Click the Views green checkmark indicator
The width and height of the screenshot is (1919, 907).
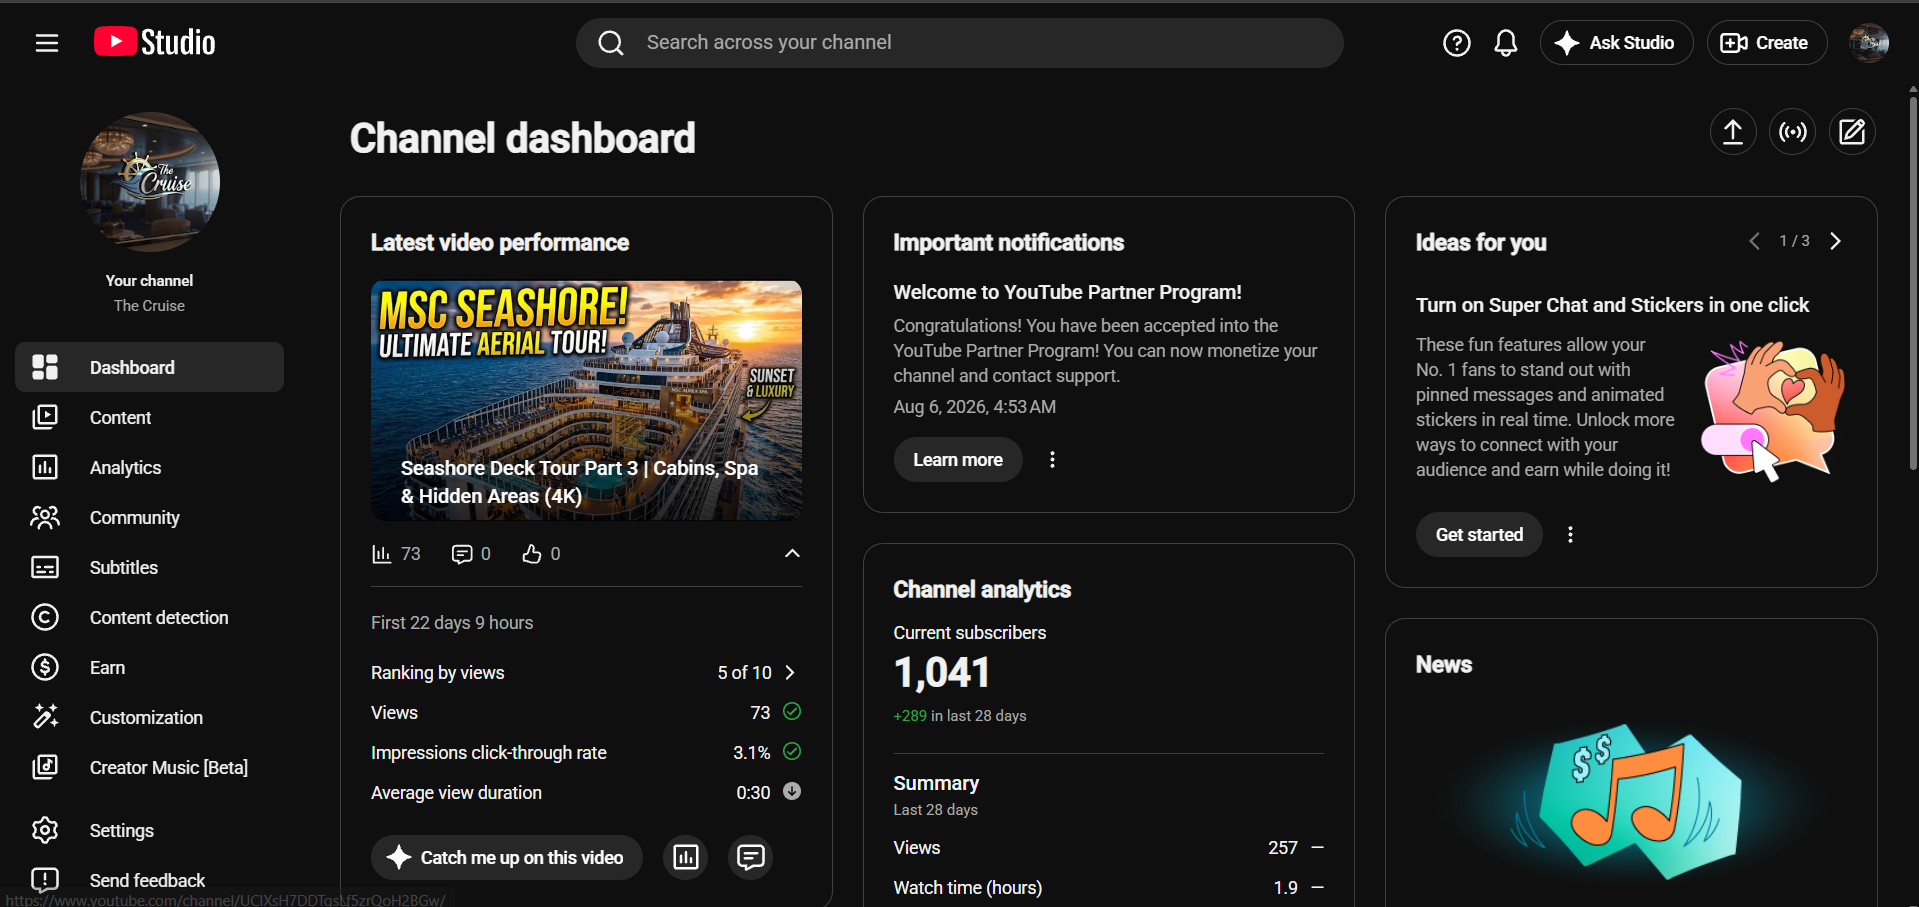pyautogui.click(x=792, y=712)
